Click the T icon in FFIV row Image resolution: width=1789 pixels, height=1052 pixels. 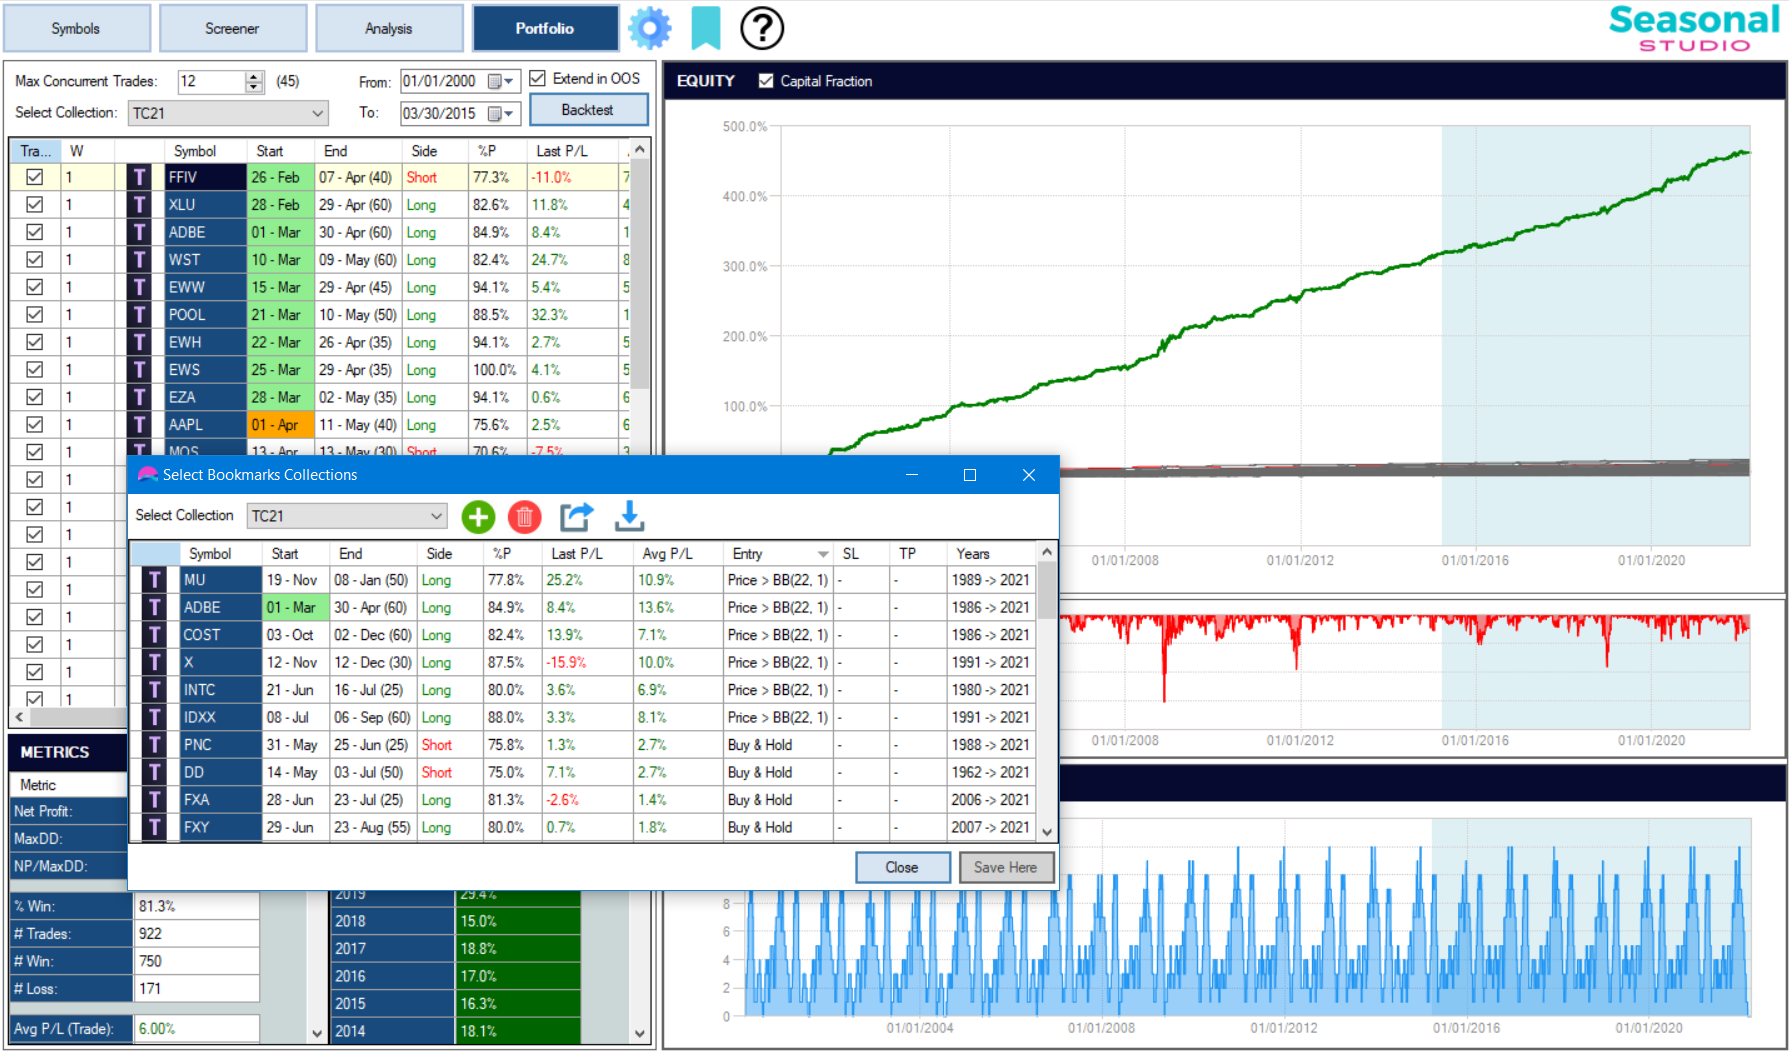140,177
